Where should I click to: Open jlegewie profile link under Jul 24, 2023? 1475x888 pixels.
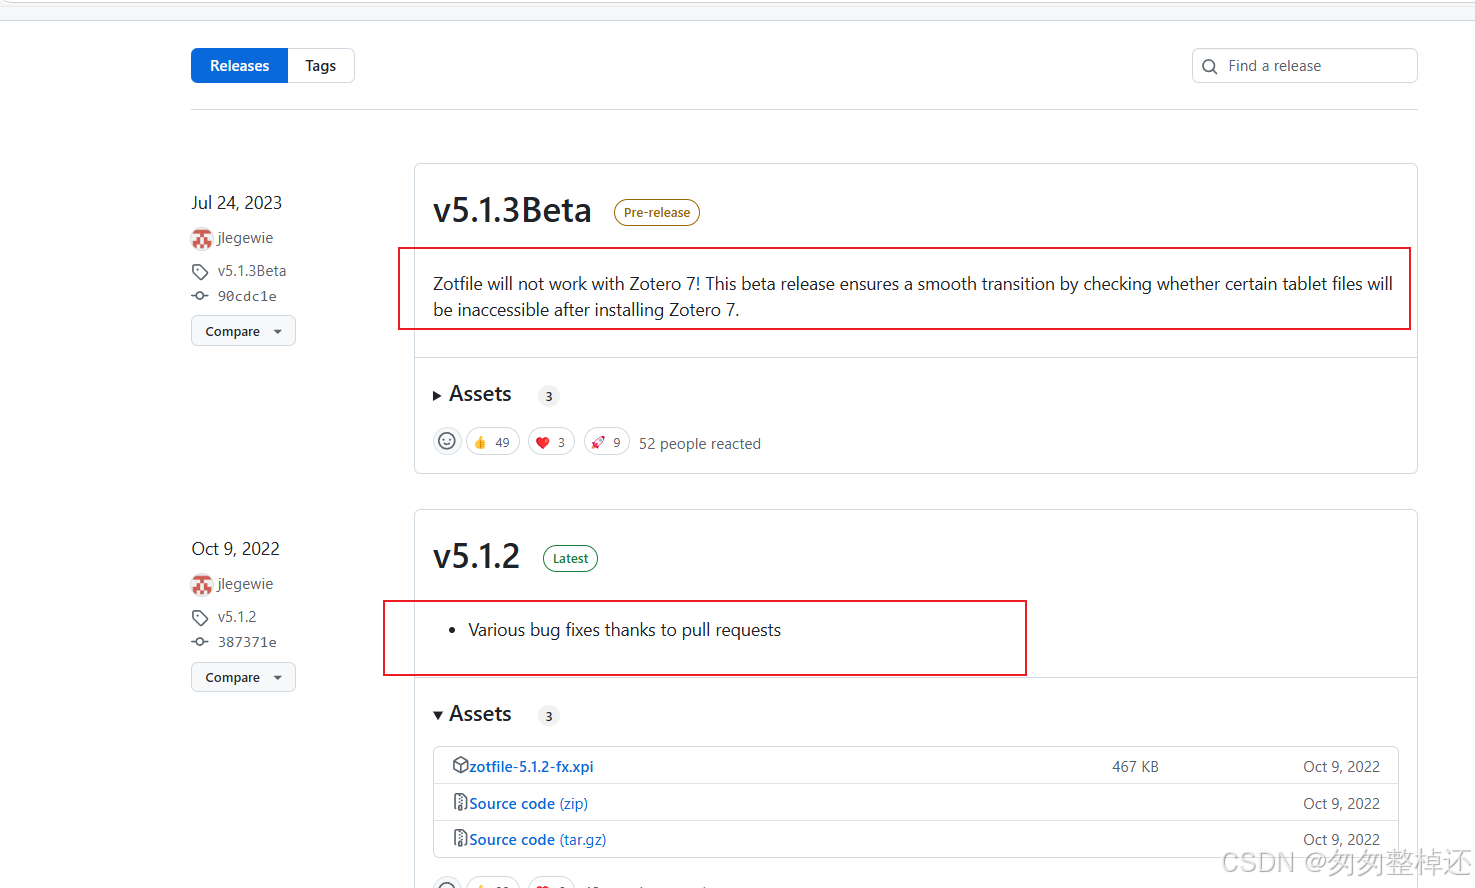(245, 238)
